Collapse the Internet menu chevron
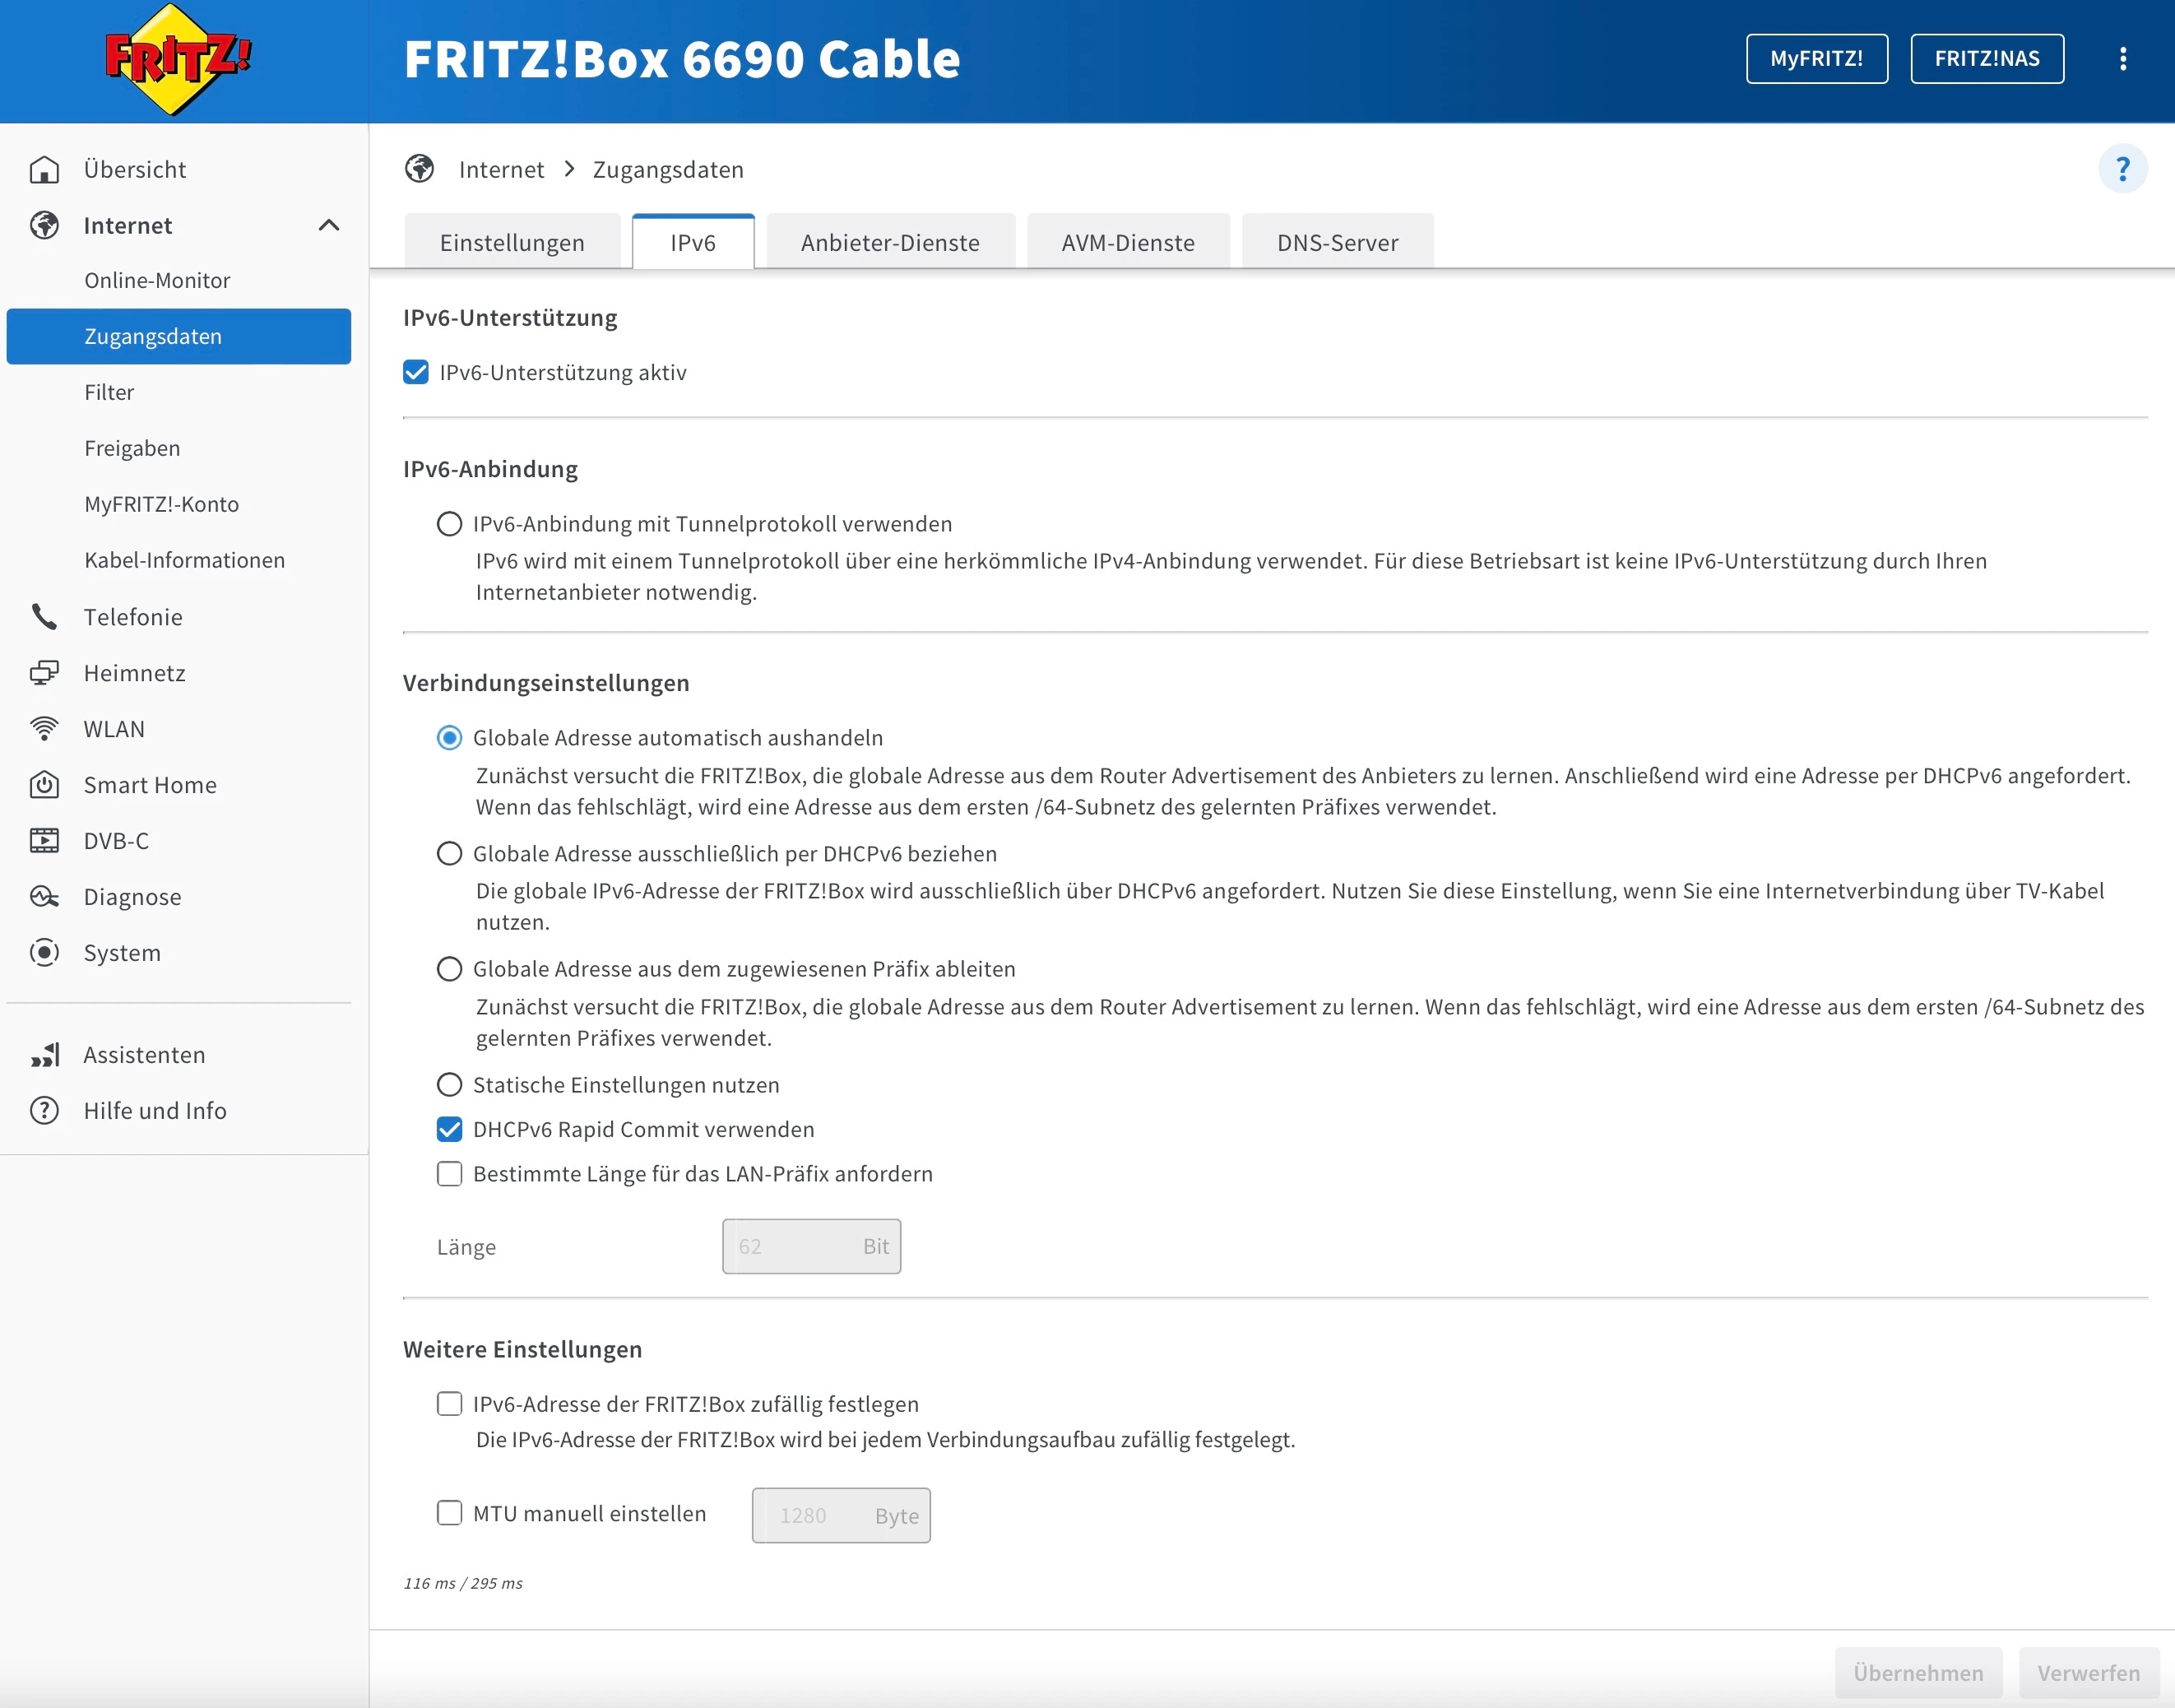Image resolution: width=2175 pixels, height=1708 pixels. tap(329, 226)
